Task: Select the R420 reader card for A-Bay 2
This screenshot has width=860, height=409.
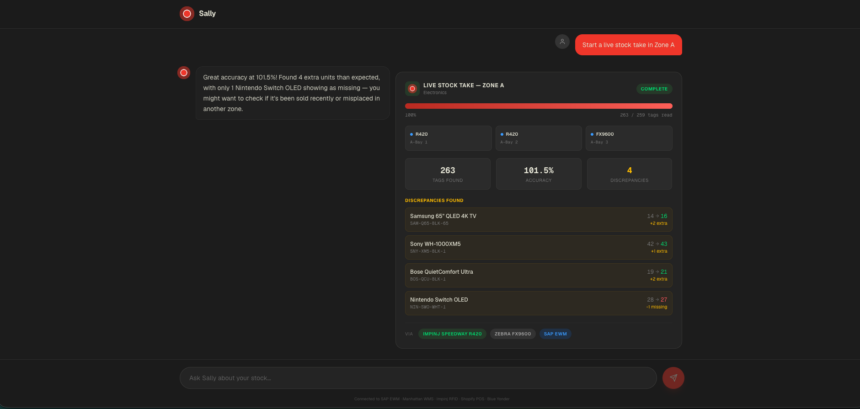Action: [x=538, y=138]
